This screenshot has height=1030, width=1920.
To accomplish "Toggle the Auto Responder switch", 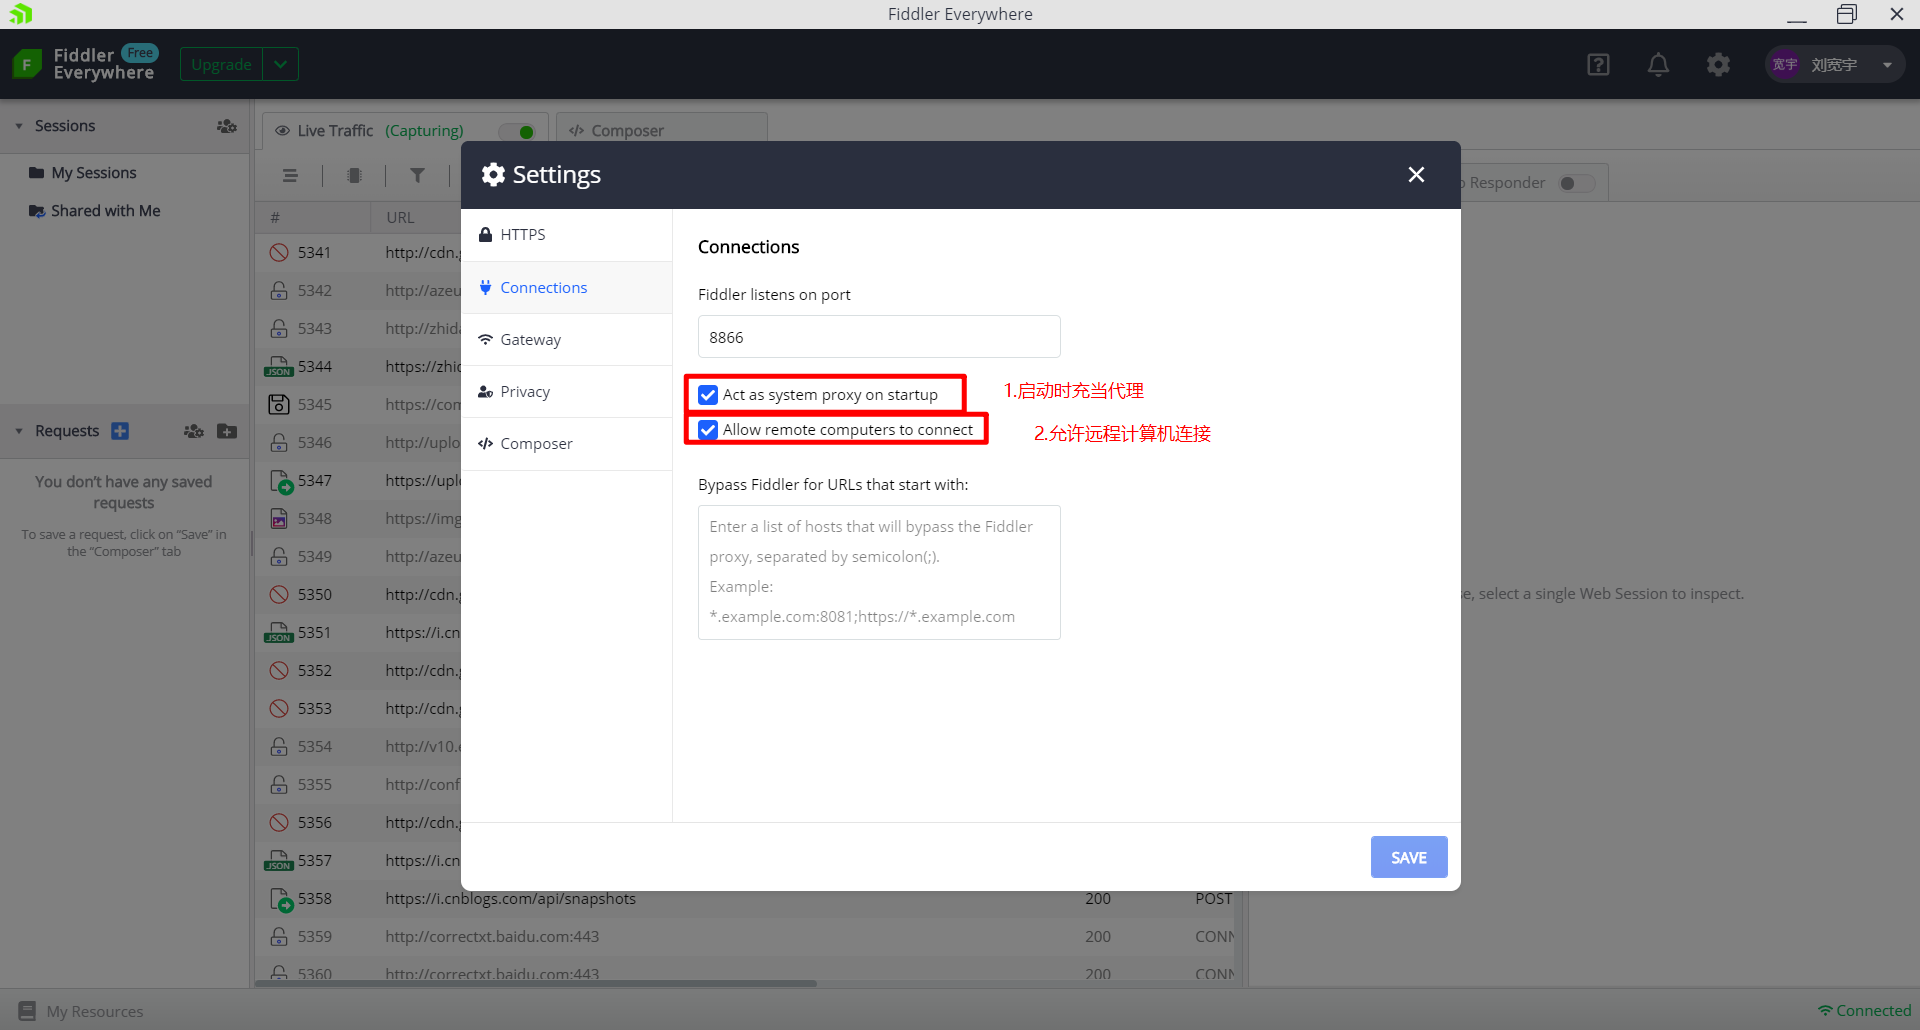I will tap(1577, 183).
